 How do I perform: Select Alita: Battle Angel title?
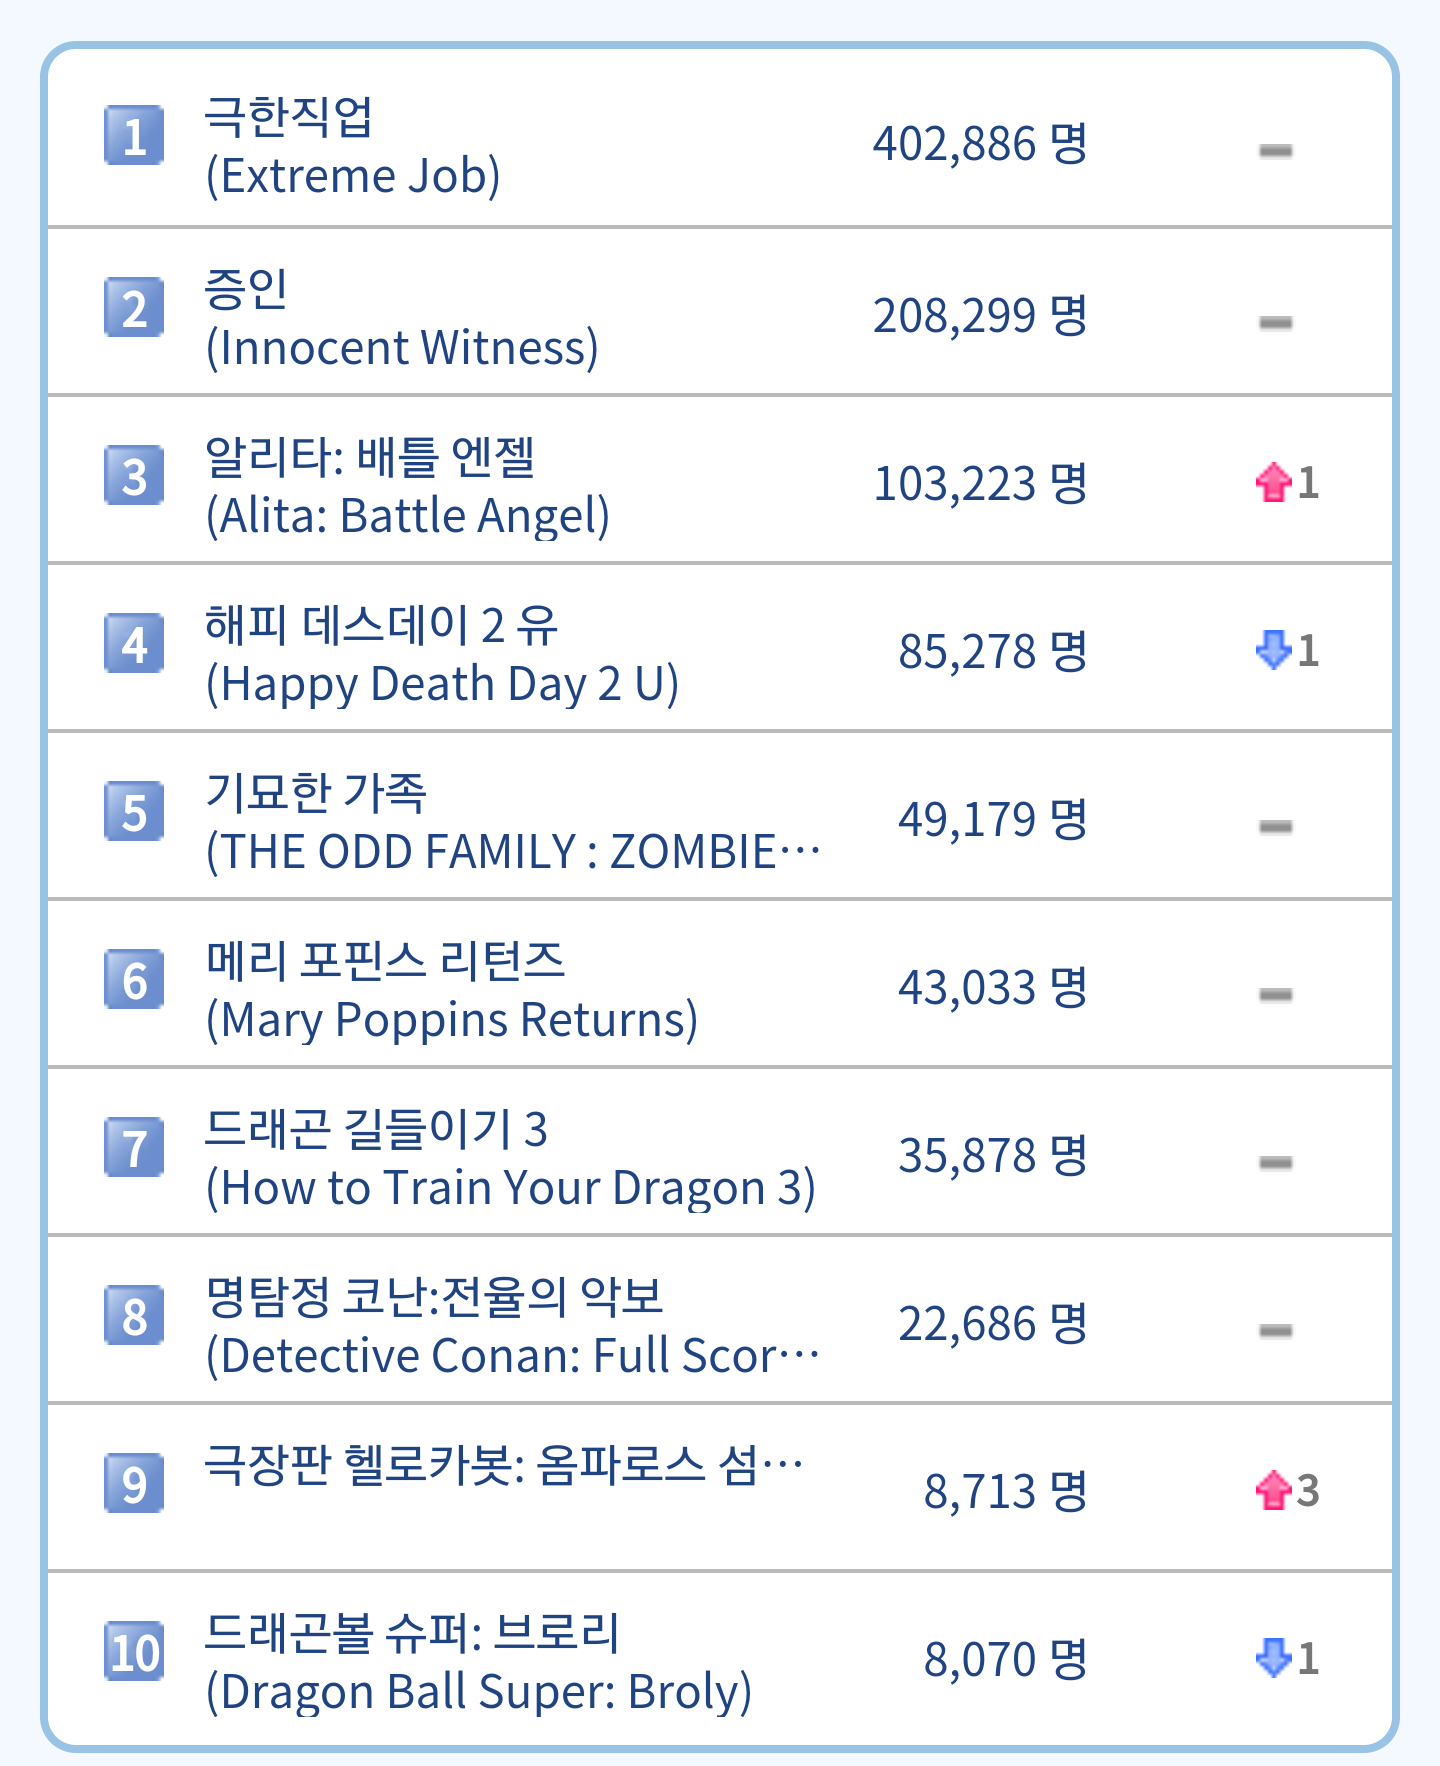tap(406, 486)
